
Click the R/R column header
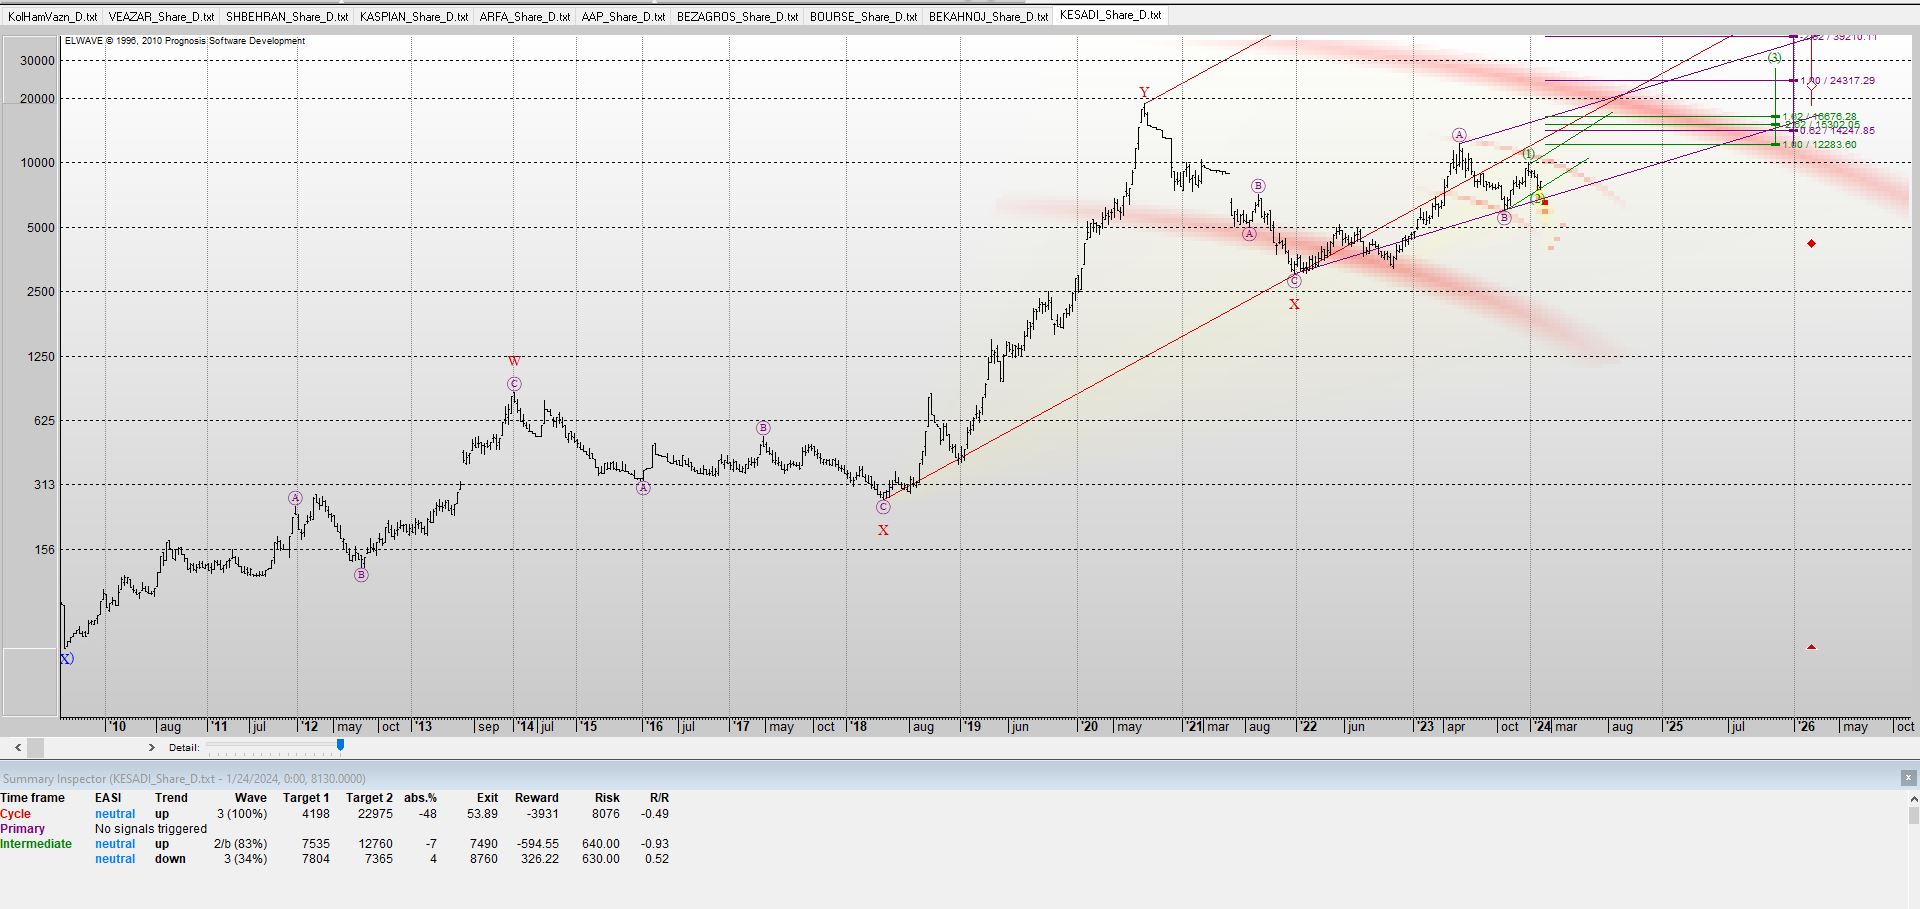(x=659, y=798)
